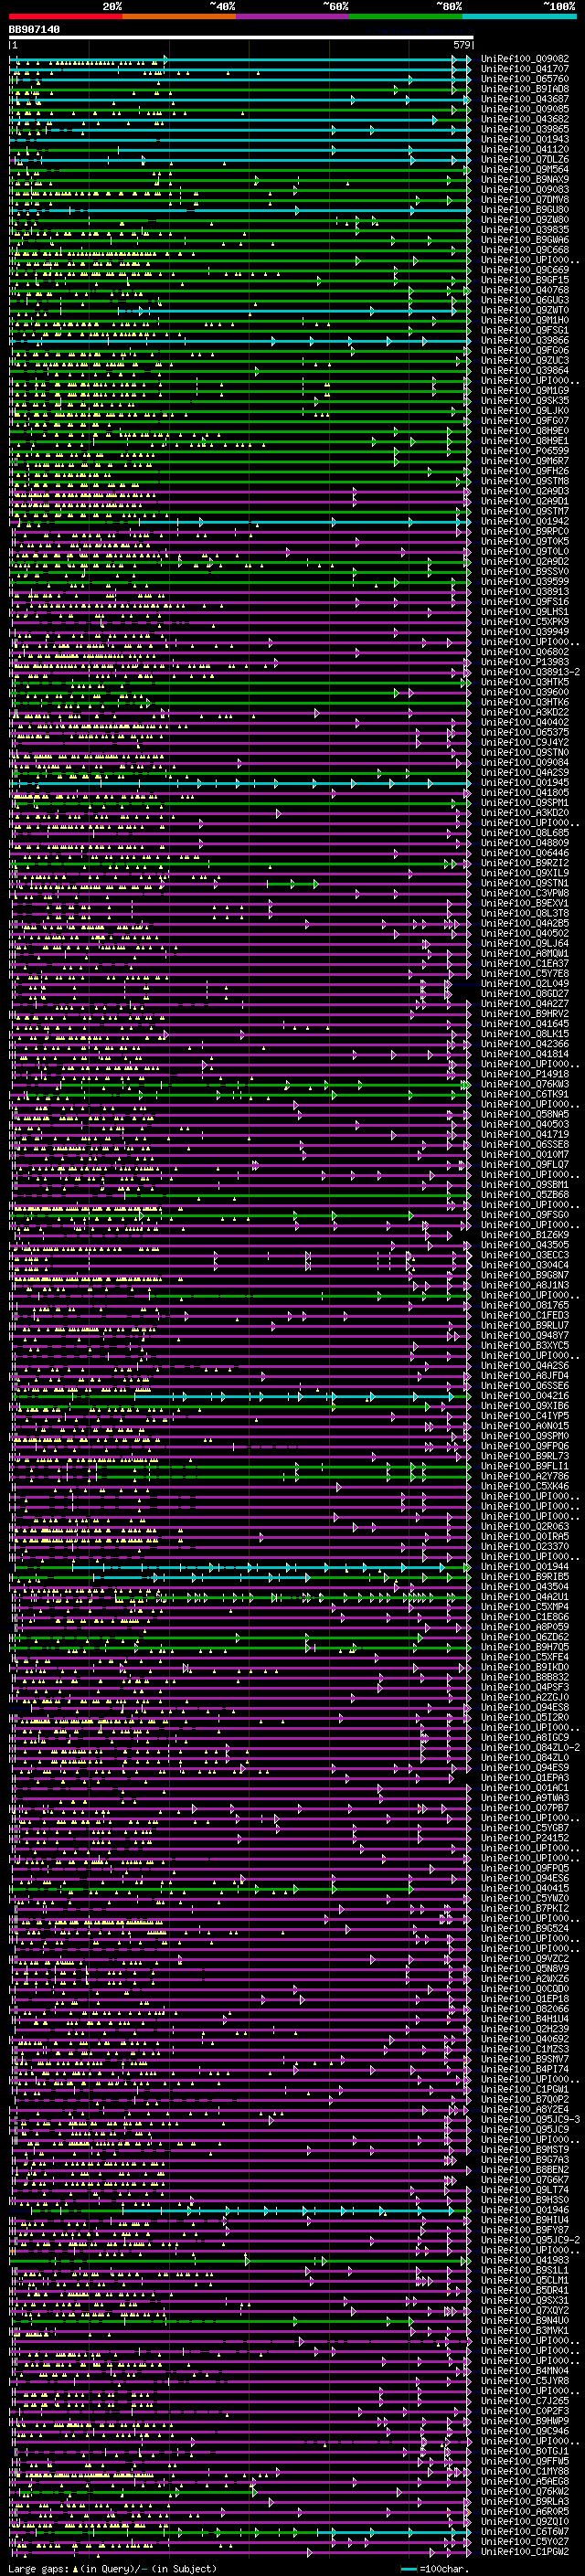The height and width of the screenshot is (2576, 585).
Task: Select label UniRef100_Q9ZW80
Action: click(x=525, y=219)
